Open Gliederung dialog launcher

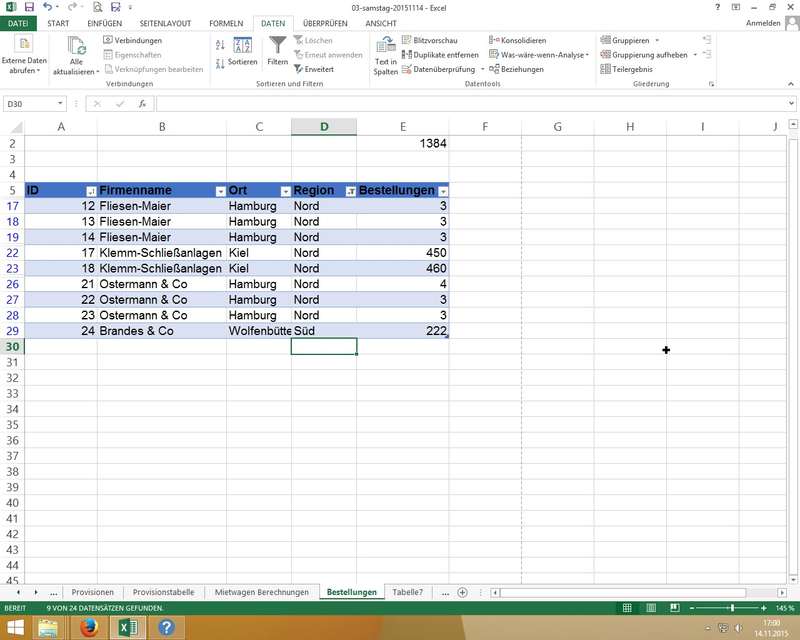tap(711, 84)
